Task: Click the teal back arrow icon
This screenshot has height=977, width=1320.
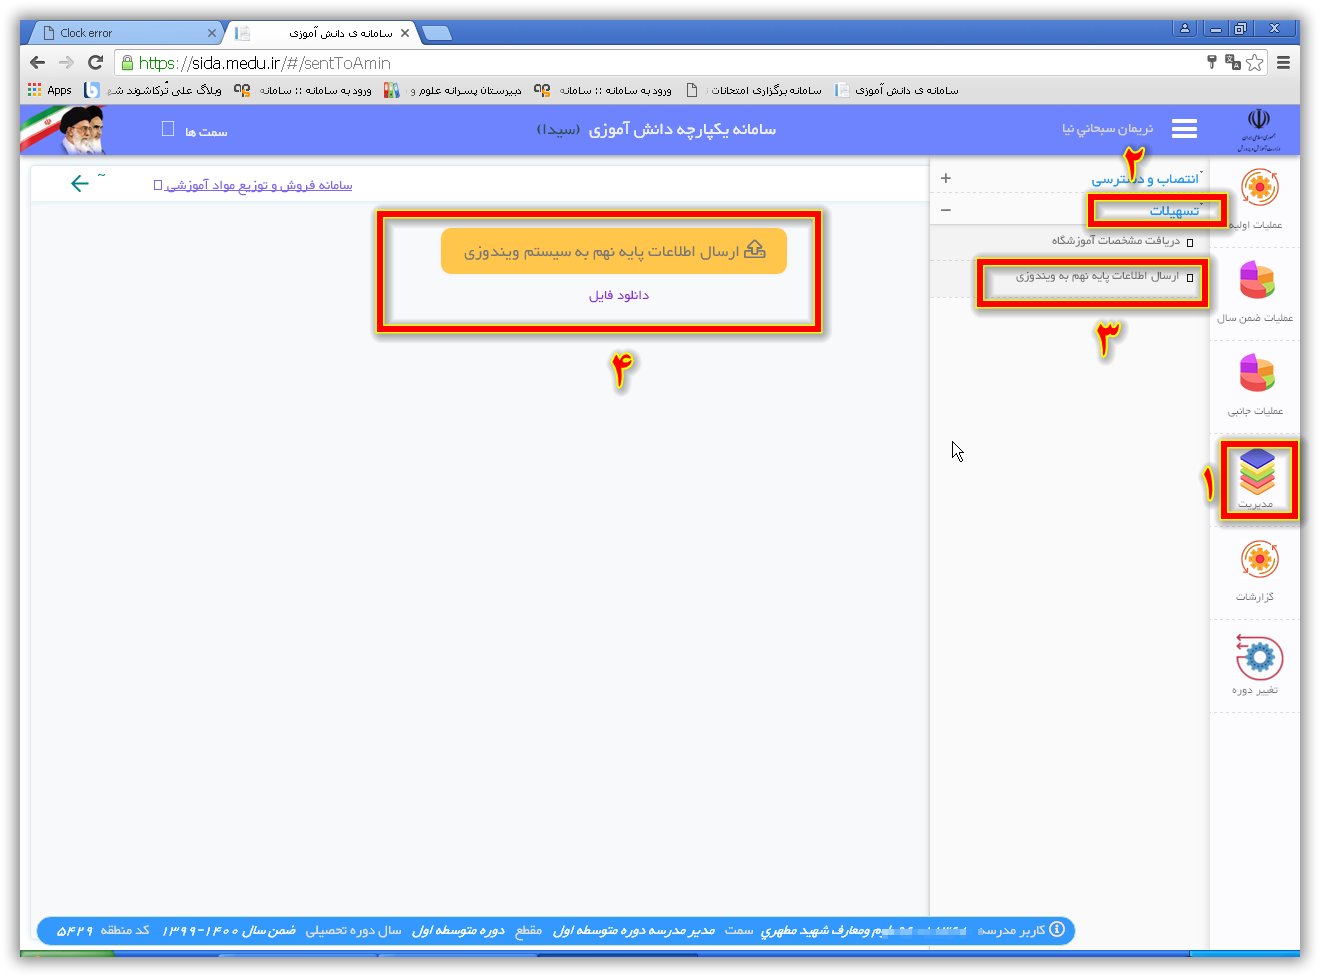Action: coord(80,183)
